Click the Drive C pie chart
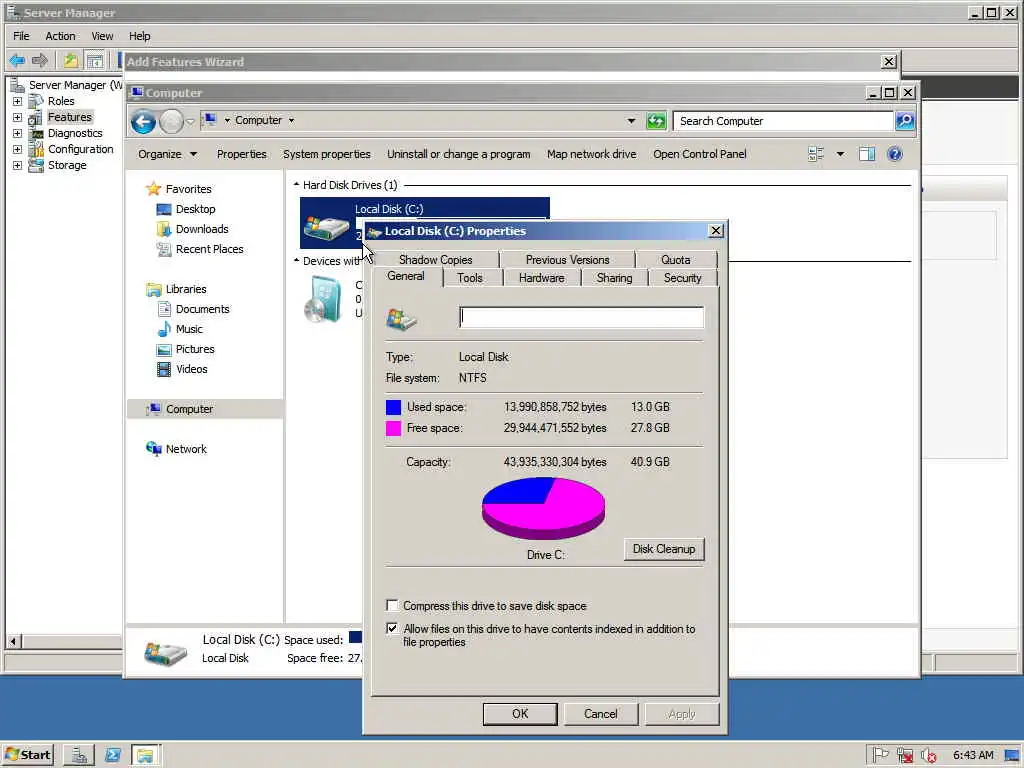The height and width of the screenshot is (768, 1024). pos(543,508)
